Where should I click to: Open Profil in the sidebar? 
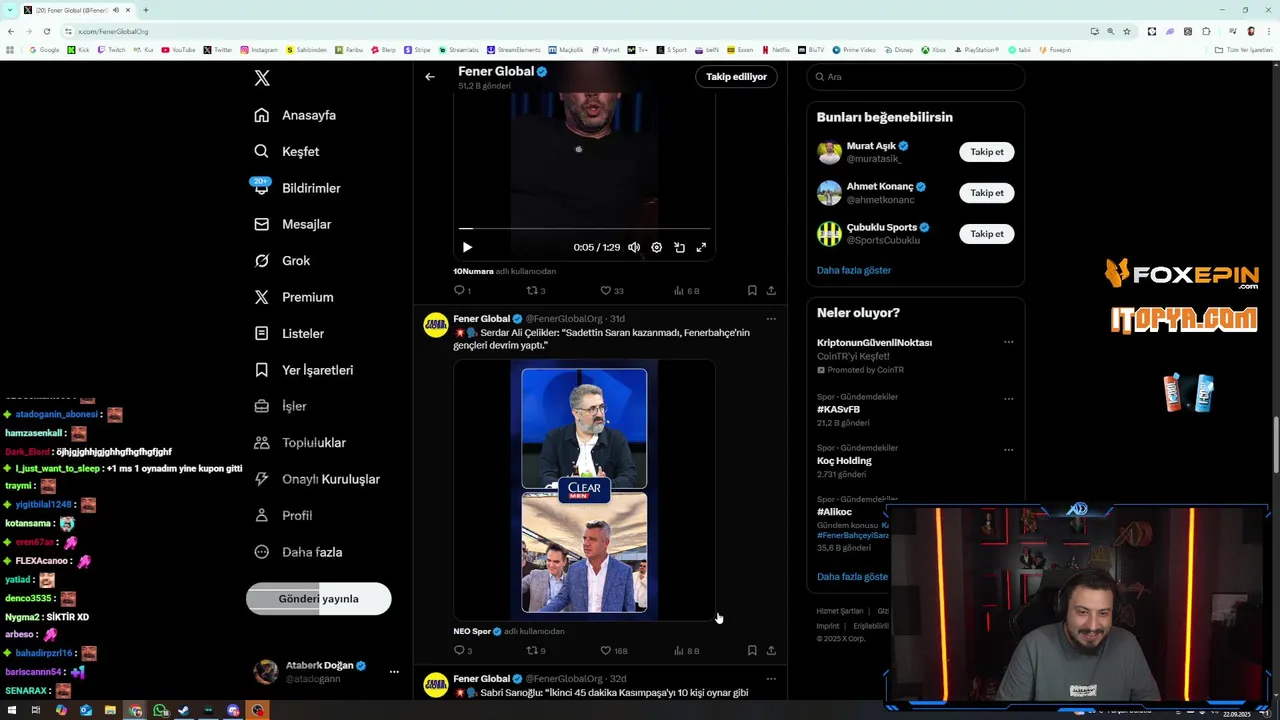coord(283,515)
